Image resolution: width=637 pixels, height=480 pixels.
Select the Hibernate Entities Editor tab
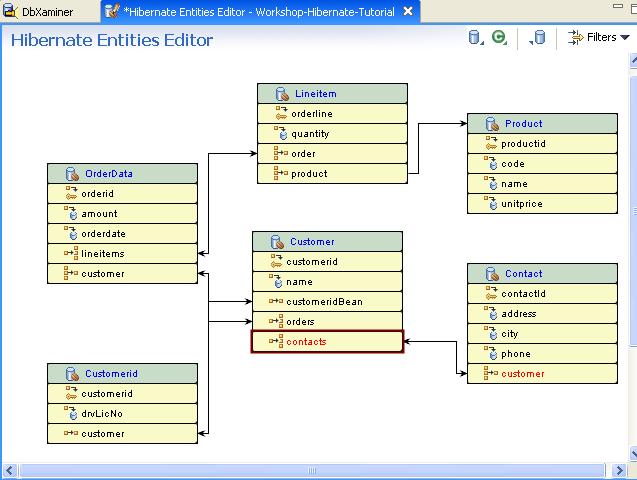pyautogui.click(x=259, y=11)
